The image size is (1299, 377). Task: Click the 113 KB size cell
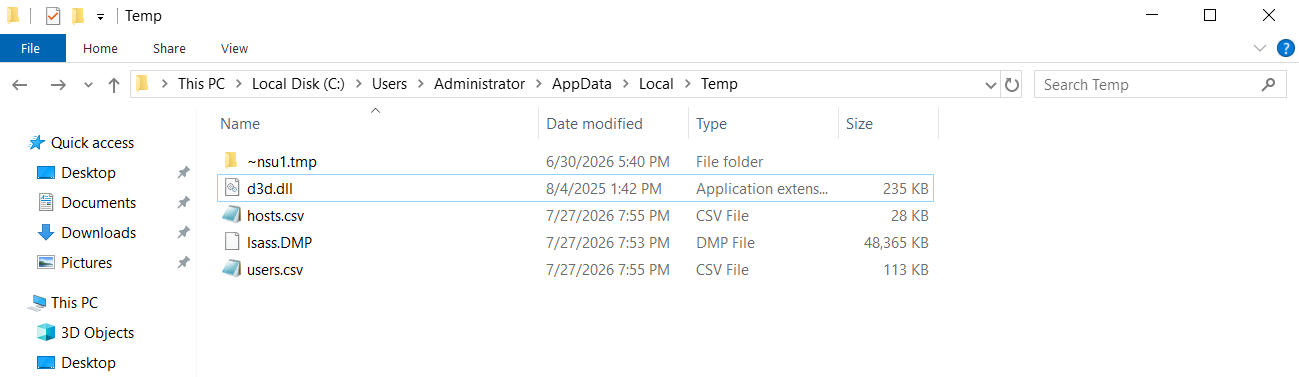(907, 270)
